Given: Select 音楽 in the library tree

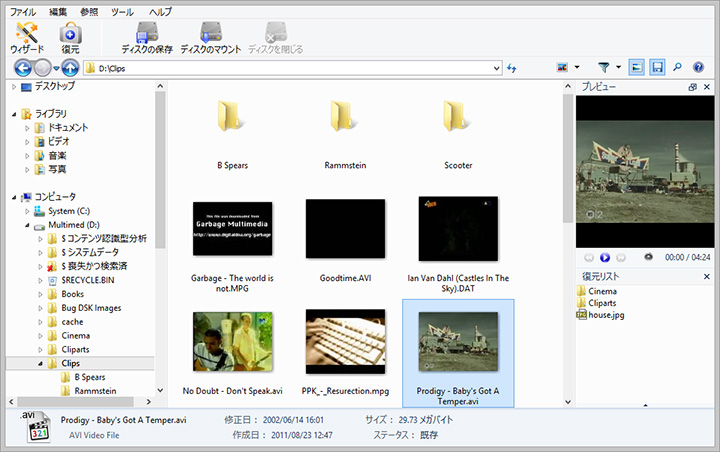Looking at the screenshot, I should coord(57,156).
